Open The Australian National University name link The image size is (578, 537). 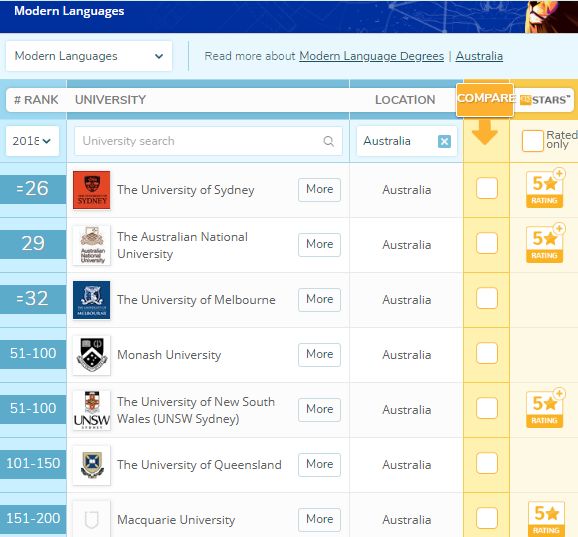(x=182, y=245)
